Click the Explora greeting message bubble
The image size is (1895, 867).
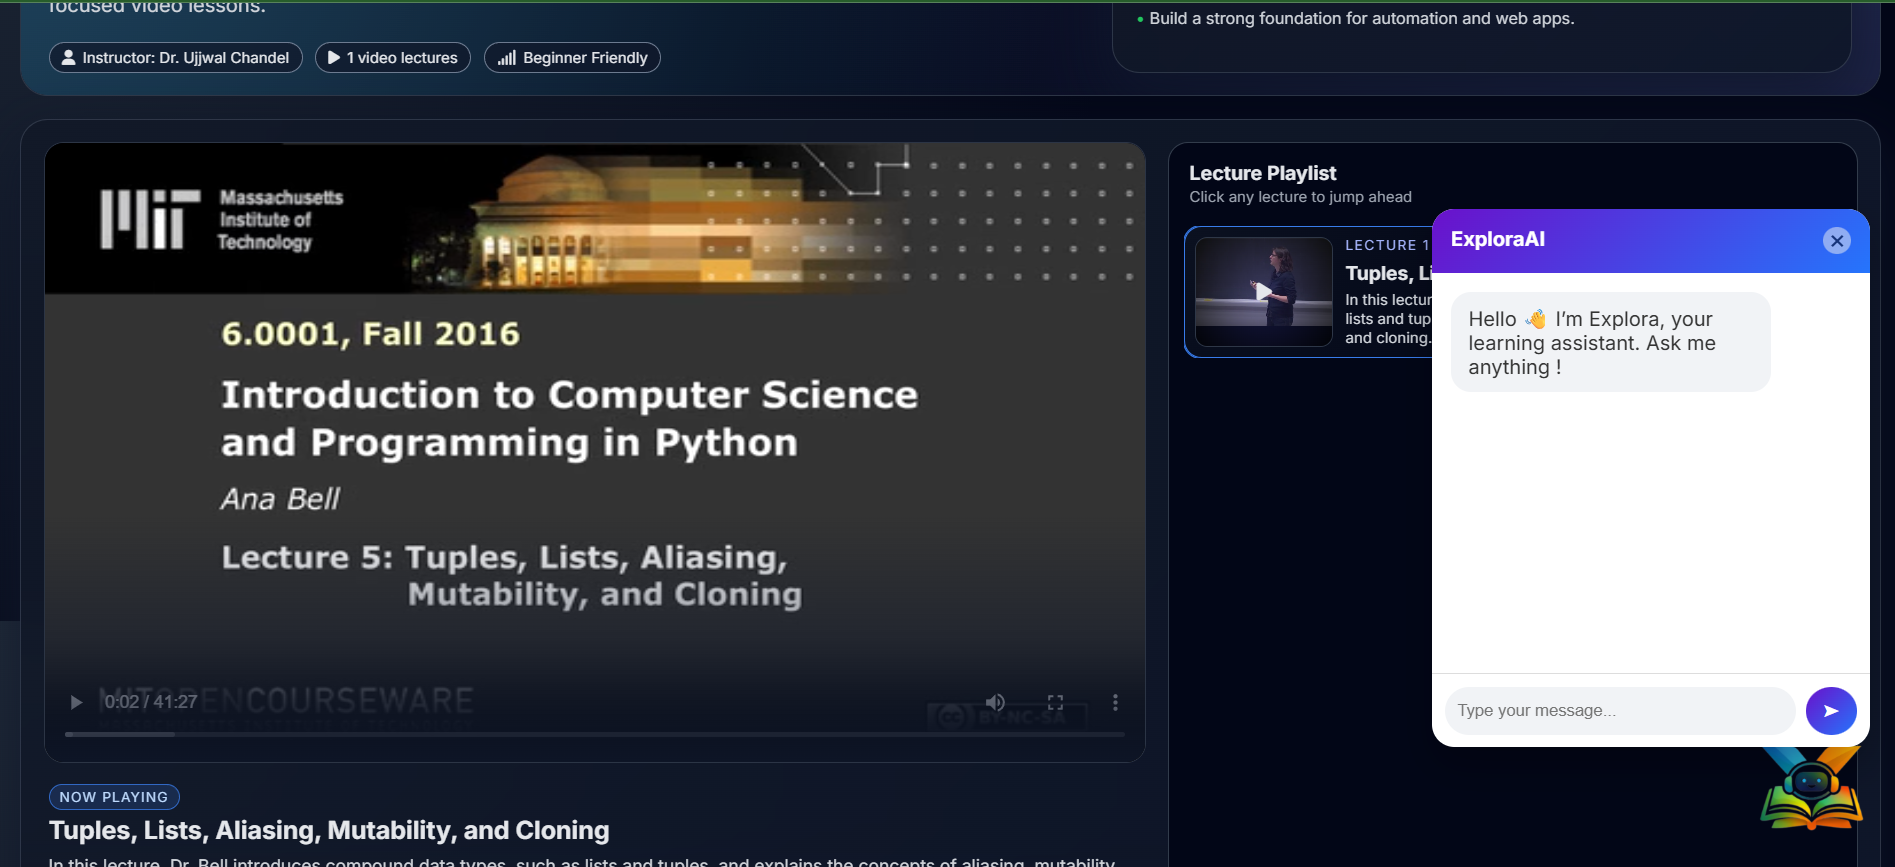pos(1610,342)
